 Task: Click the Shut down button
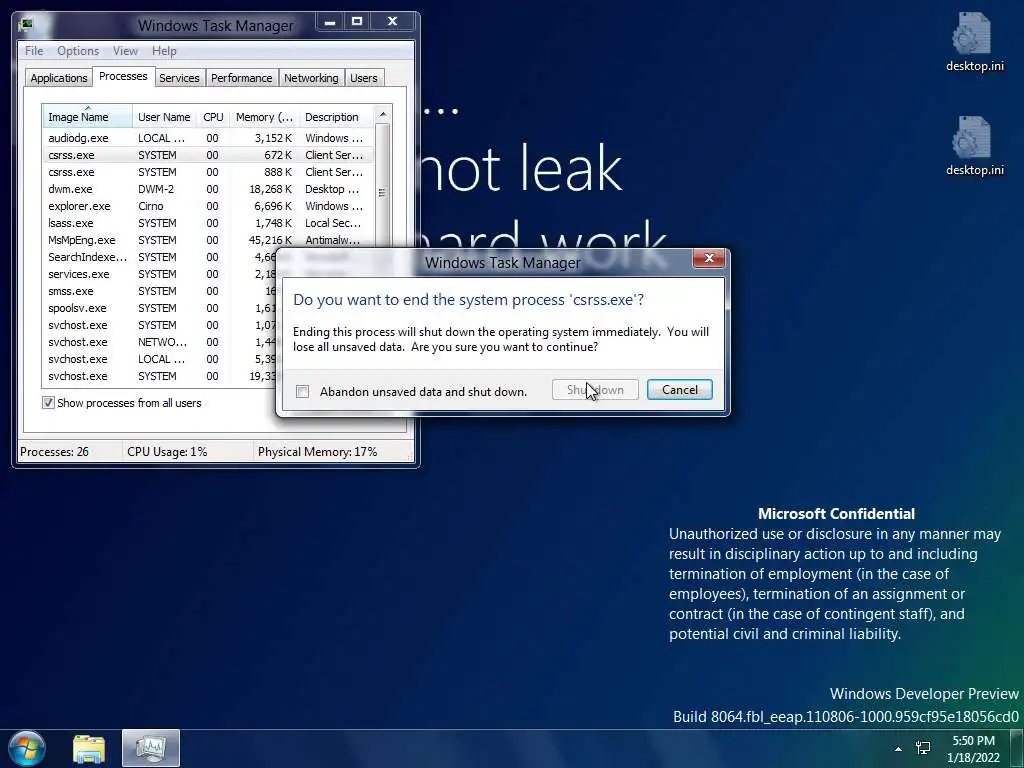tap(595, 390)
